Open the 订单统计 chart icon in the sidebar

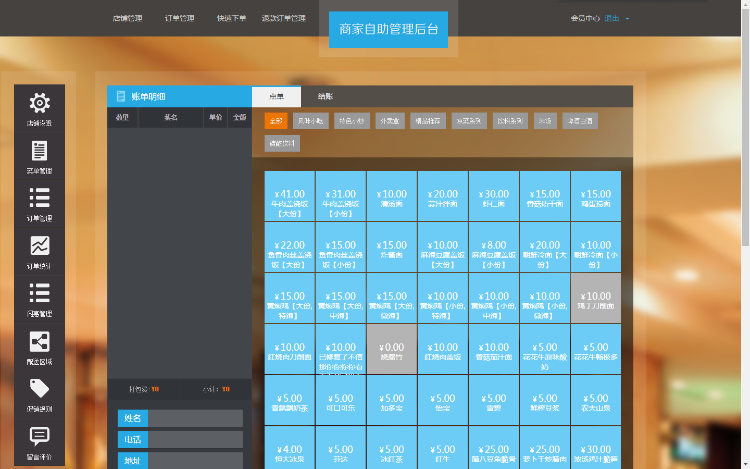[x=39, y=246]
